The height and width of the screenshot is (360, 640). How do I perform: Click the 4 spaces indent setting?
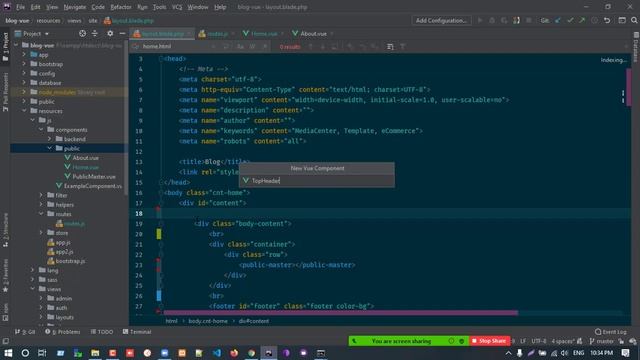[x=563, y=341]
